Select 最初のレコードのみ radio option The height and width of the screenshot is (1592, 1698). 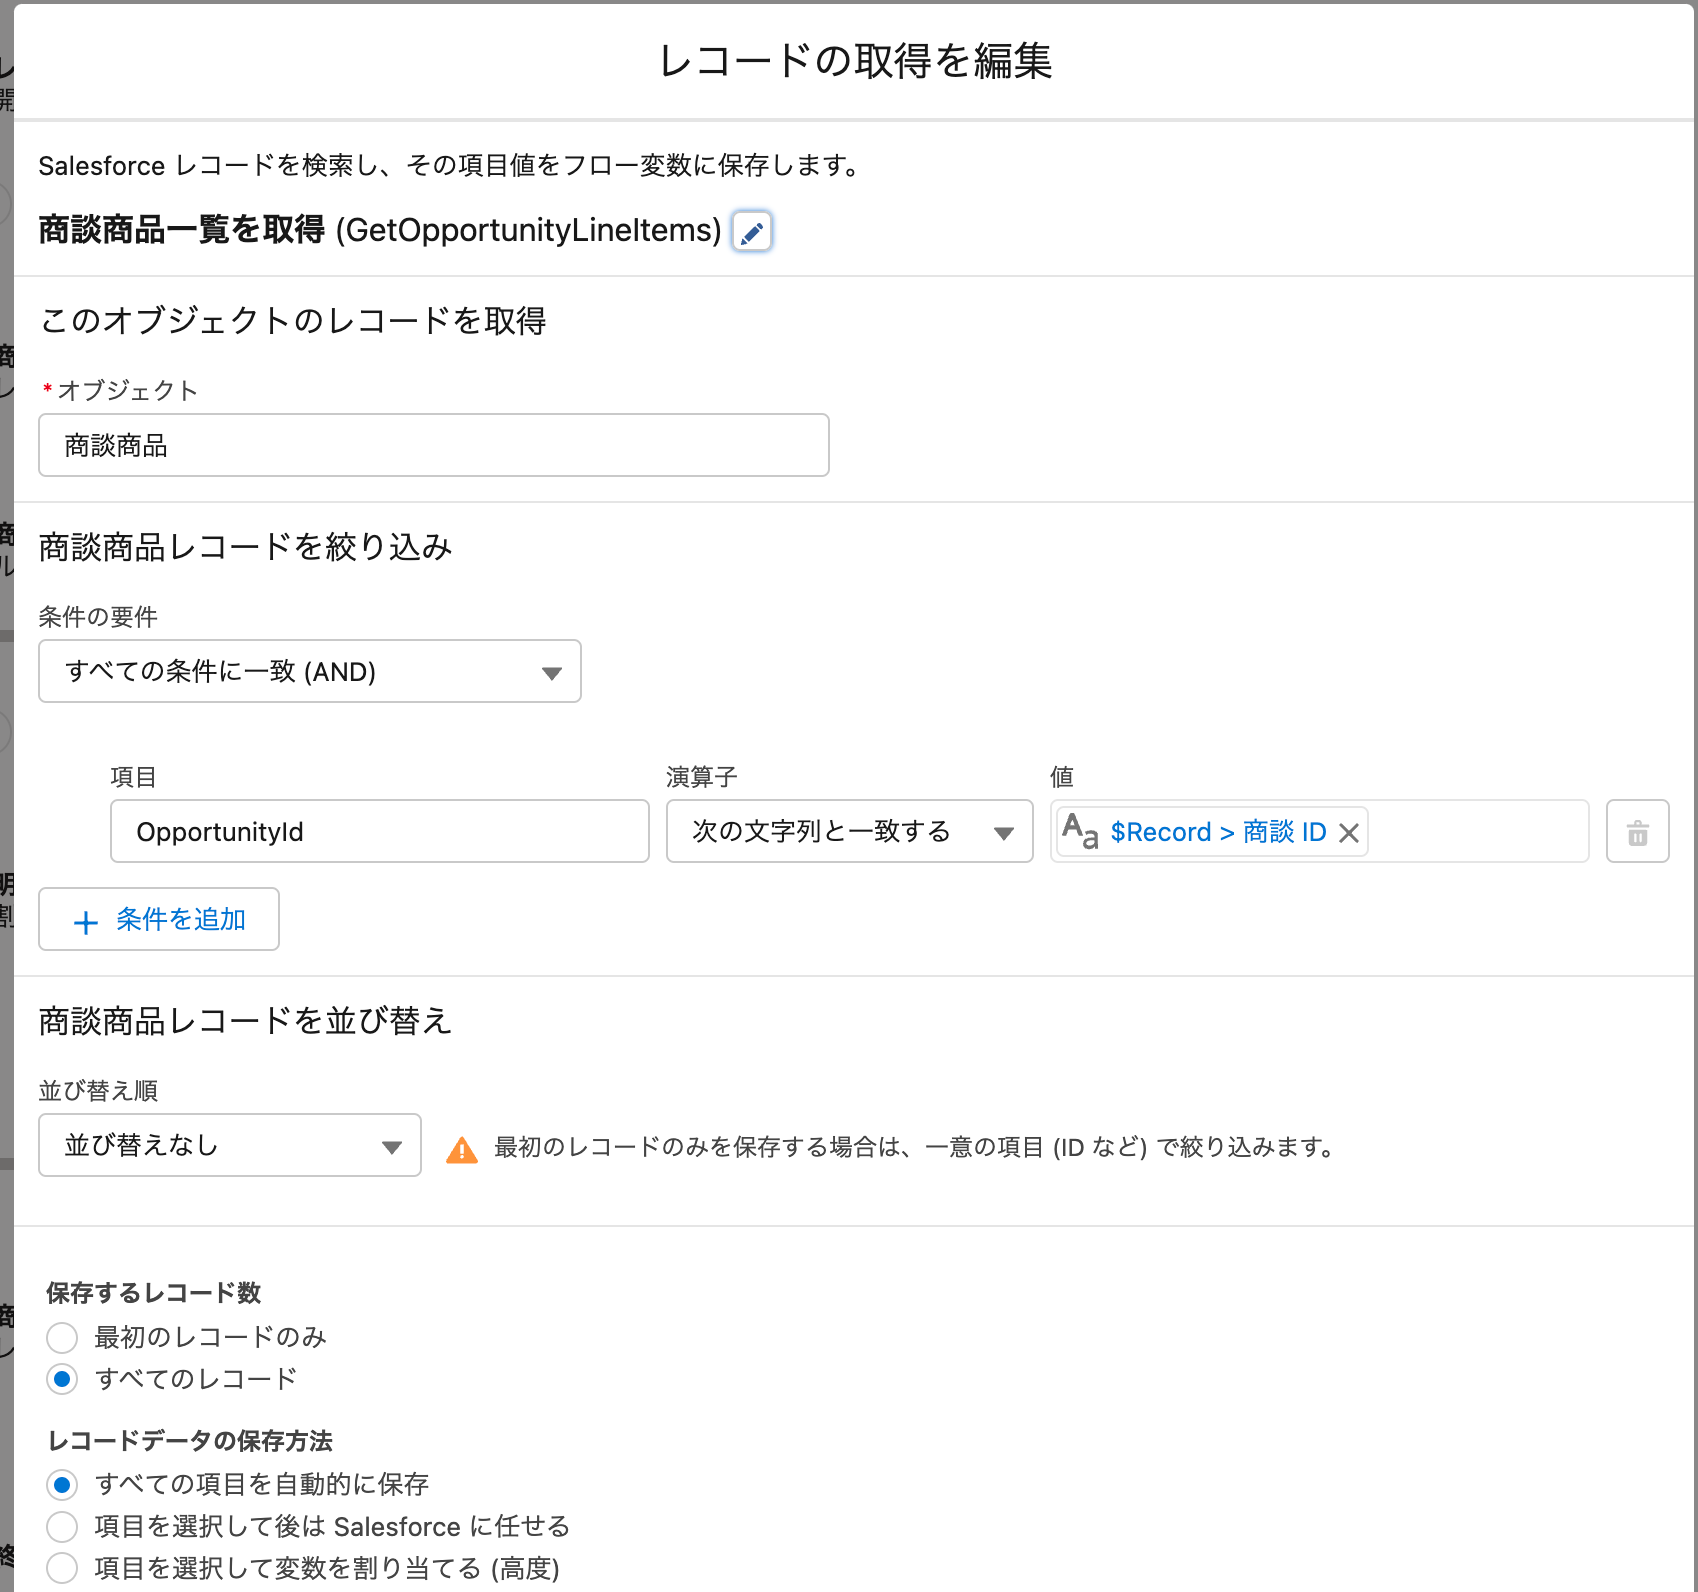coord(62,1337)
